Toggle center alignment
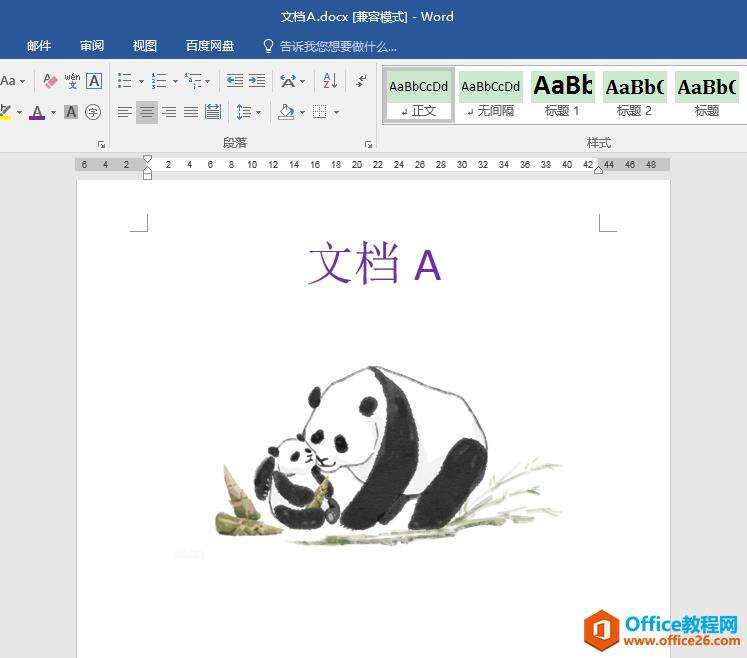Image resolution: width=747 pixels, height=658 pixels. [147, 112]
